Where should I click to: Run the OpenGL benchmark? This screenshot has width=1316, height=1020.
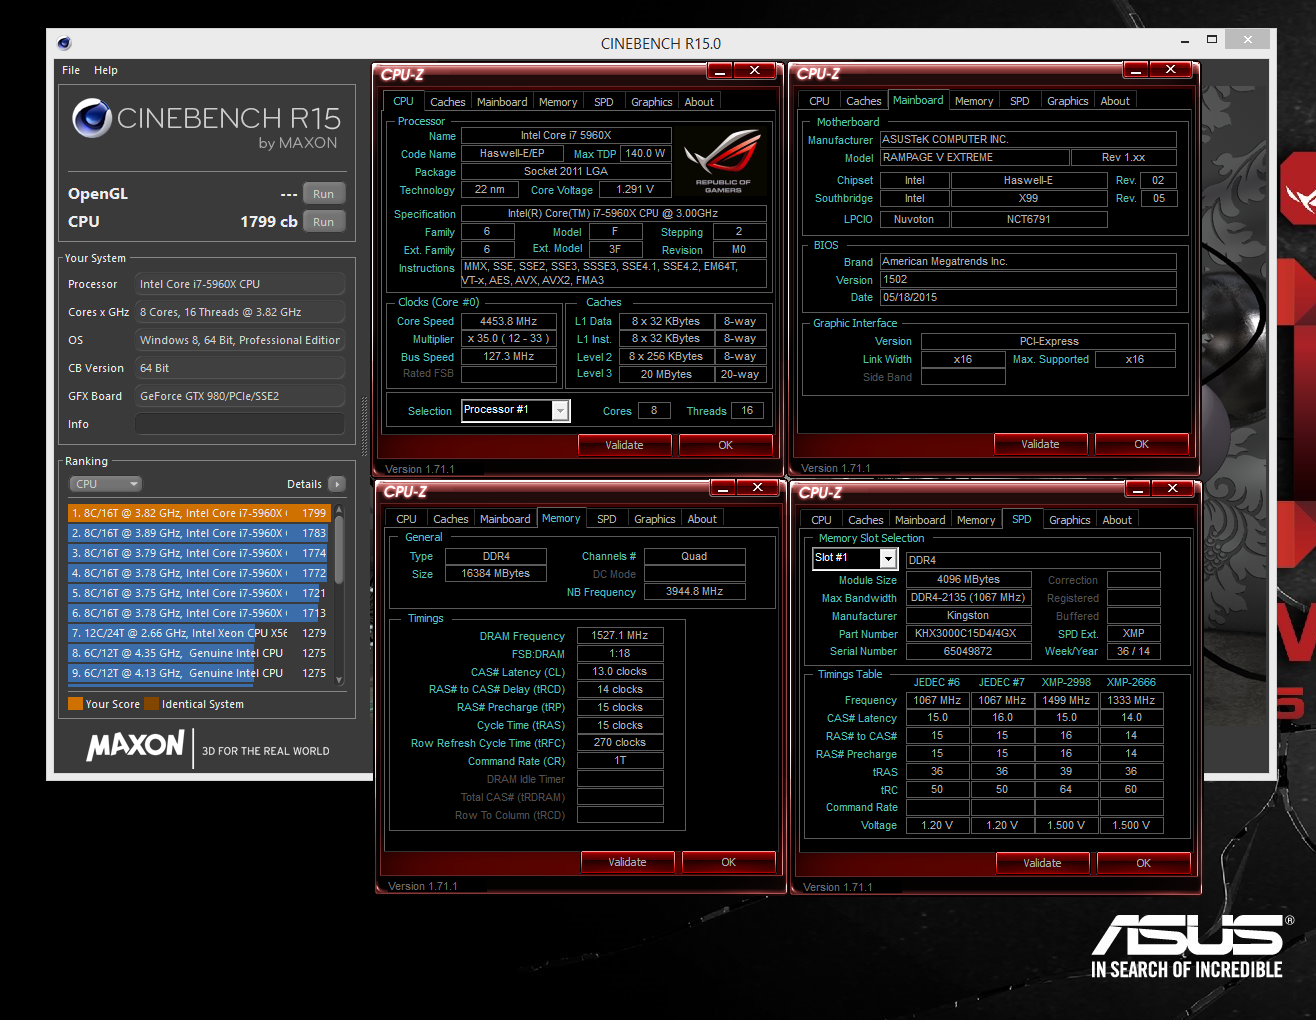point(324,194)
